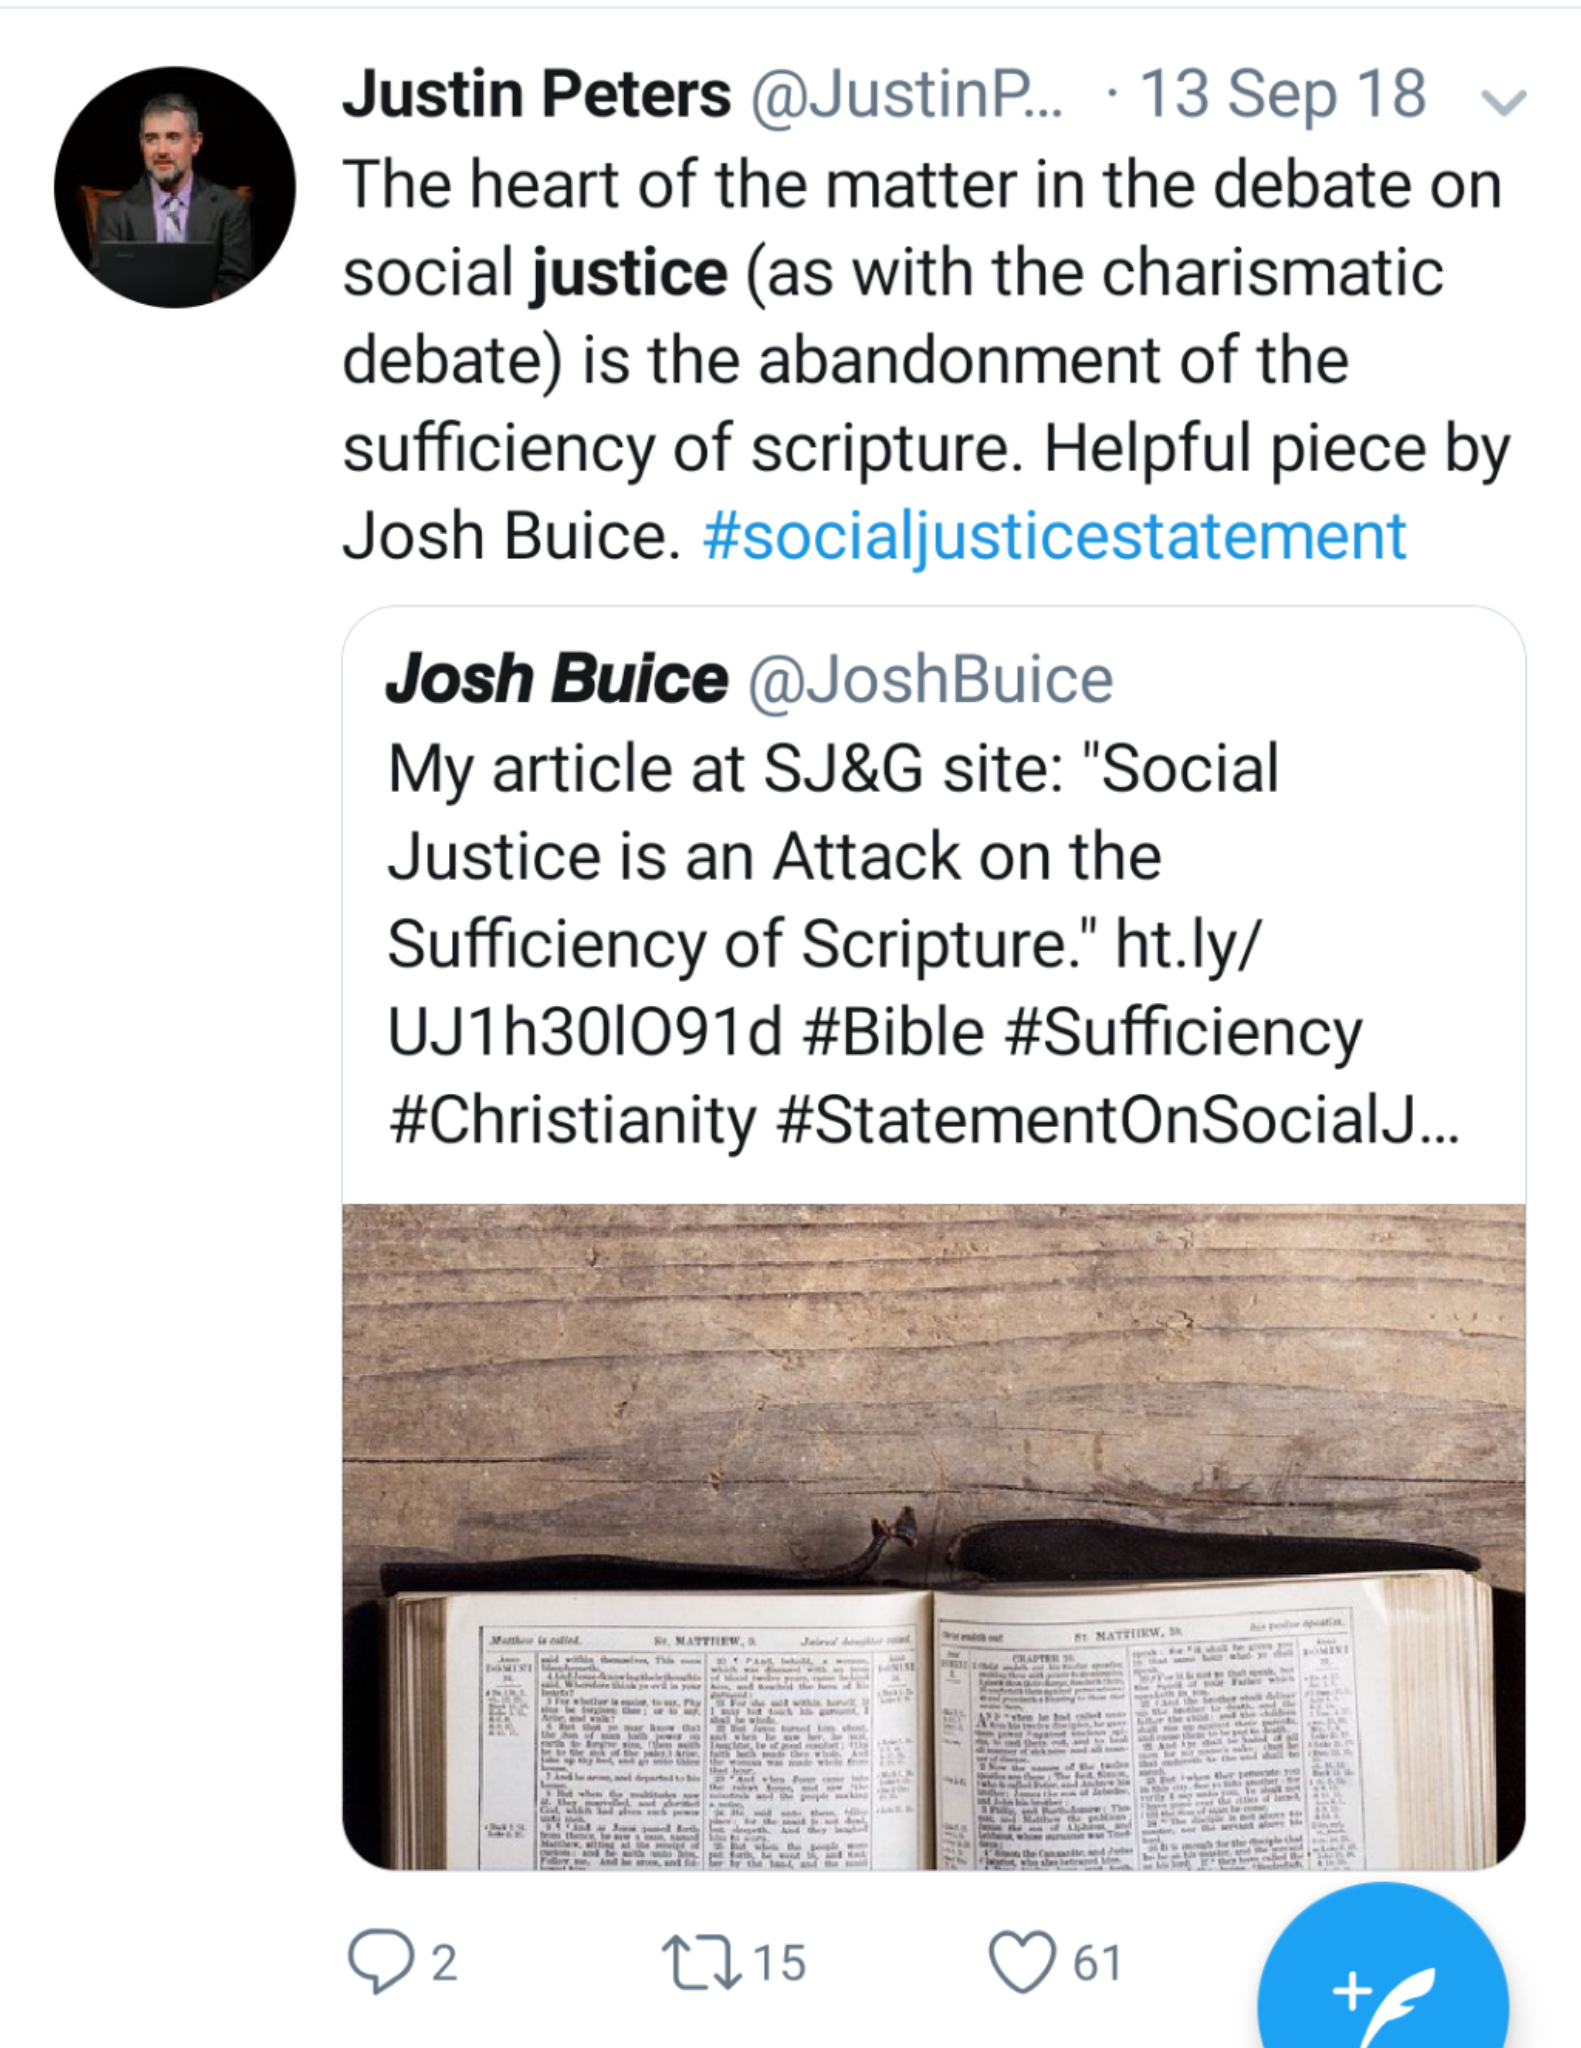This screenshot has height=2048, width=1581.
Task: Tap the Justin Peters display name
Action: tap(536, 95)
